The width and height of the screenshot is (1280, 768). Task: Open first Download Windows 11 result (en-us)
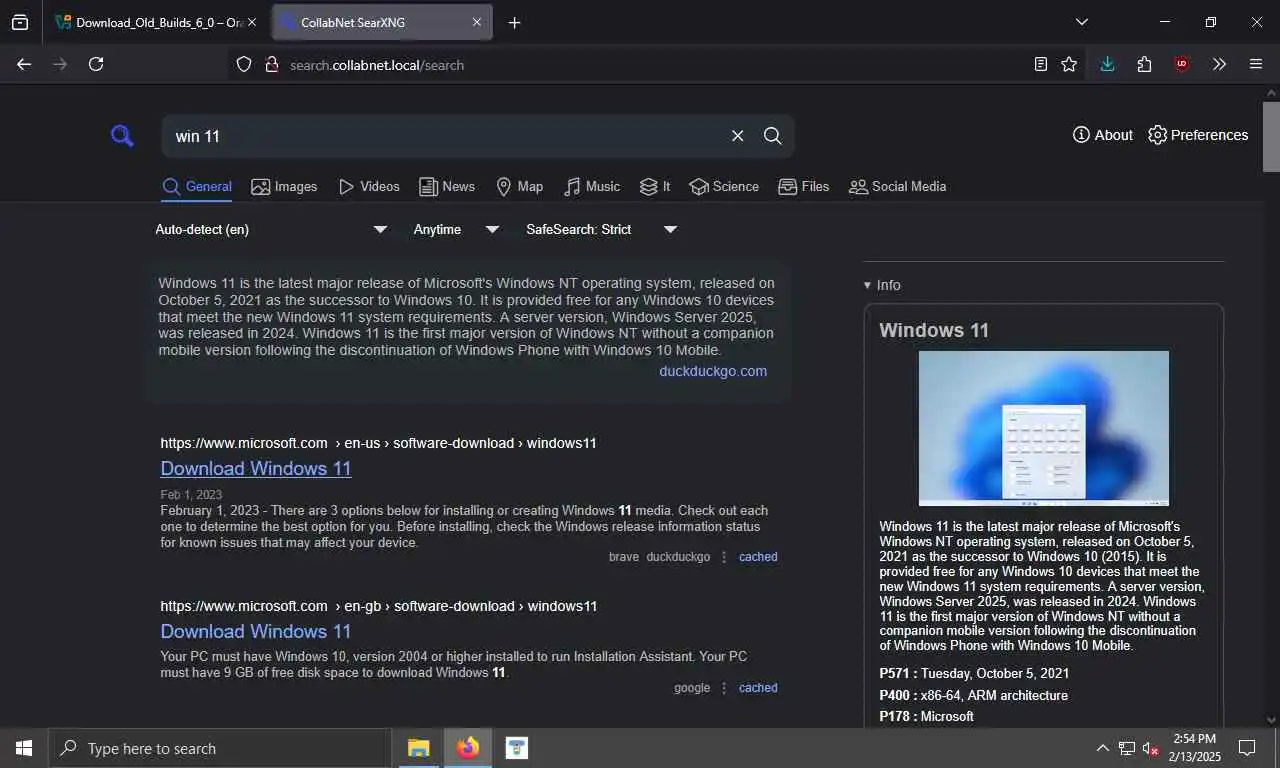point(256,468)
